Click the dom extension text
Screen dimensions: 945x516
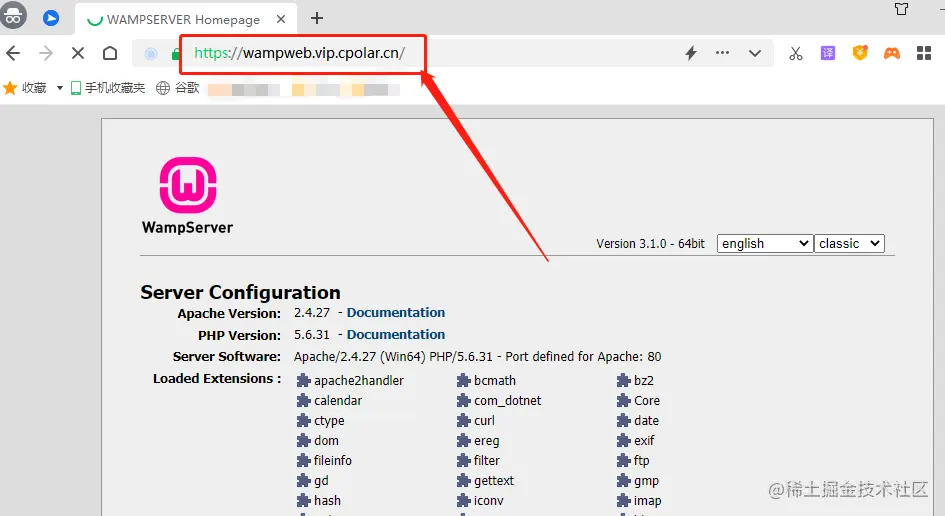pos(326,441)
